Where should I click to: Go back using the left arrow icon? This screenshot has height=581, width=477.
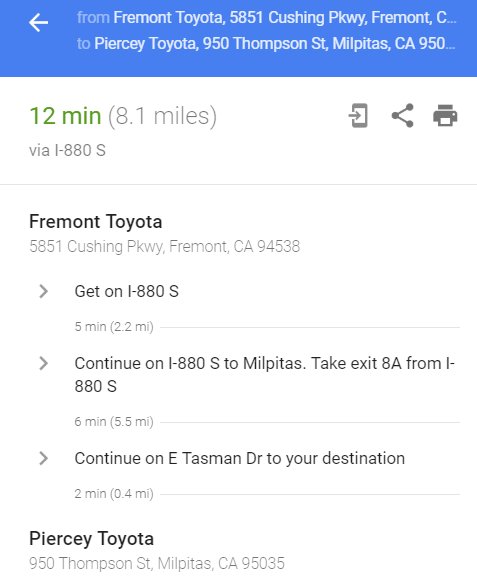click(x=39, y=23)
